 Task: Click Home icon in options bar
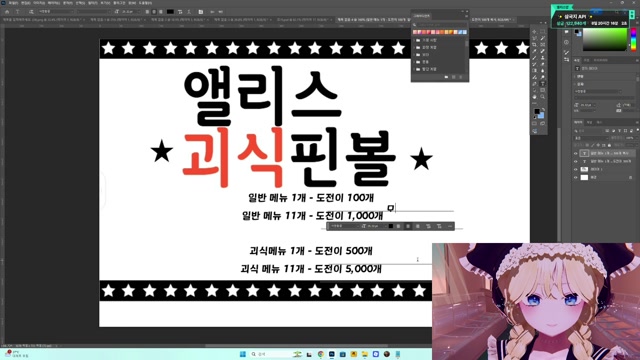(x=7, y=12)
